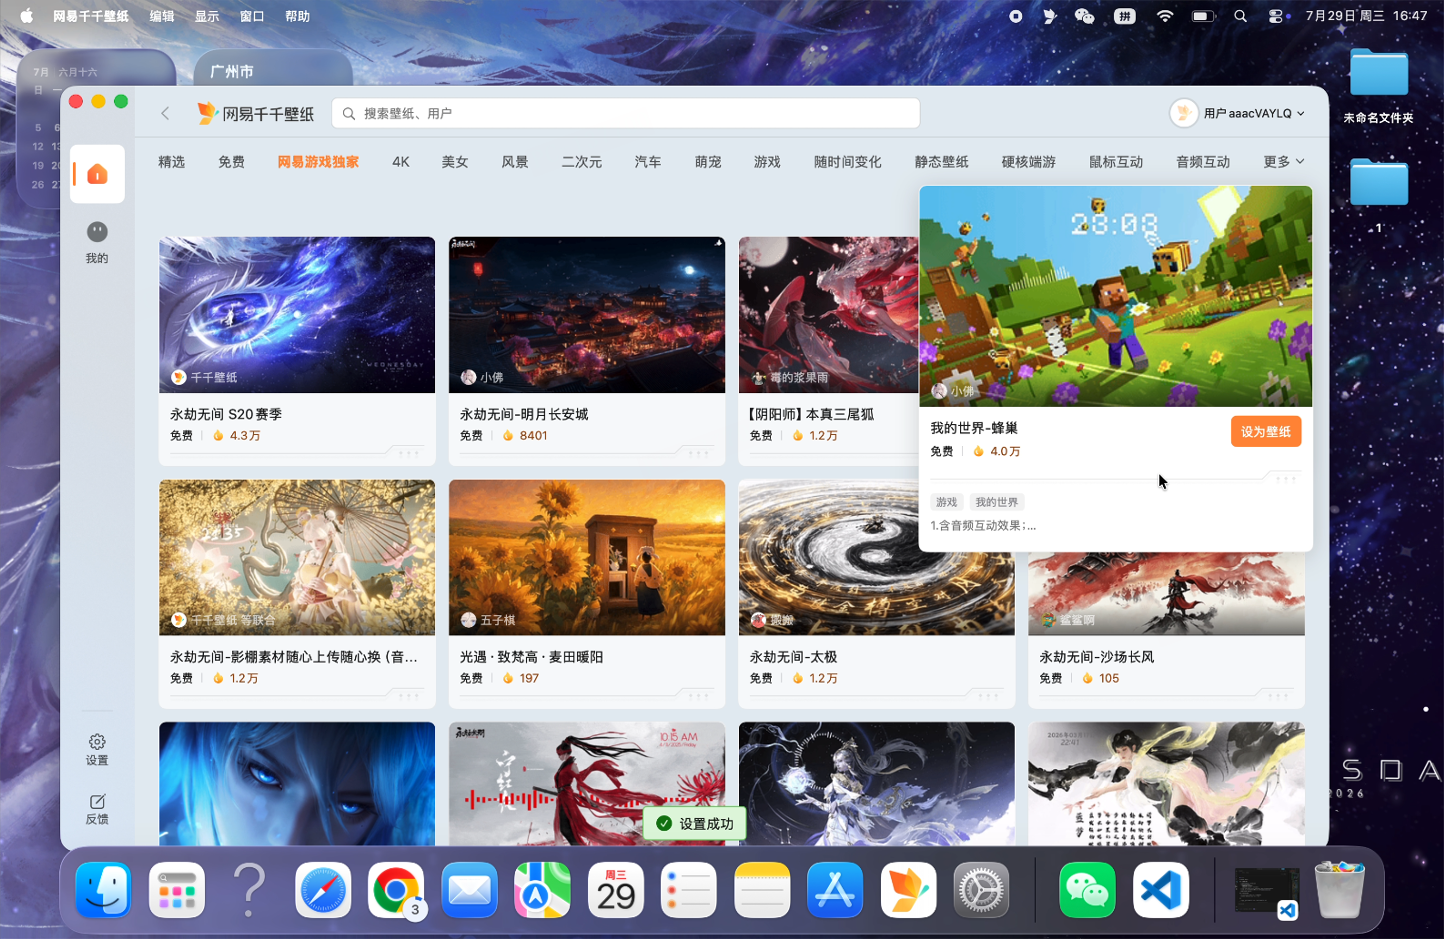Expand the 更多 categories dropdown
The width and height of the screenshot is (1444, 939).
point(1284,162)
